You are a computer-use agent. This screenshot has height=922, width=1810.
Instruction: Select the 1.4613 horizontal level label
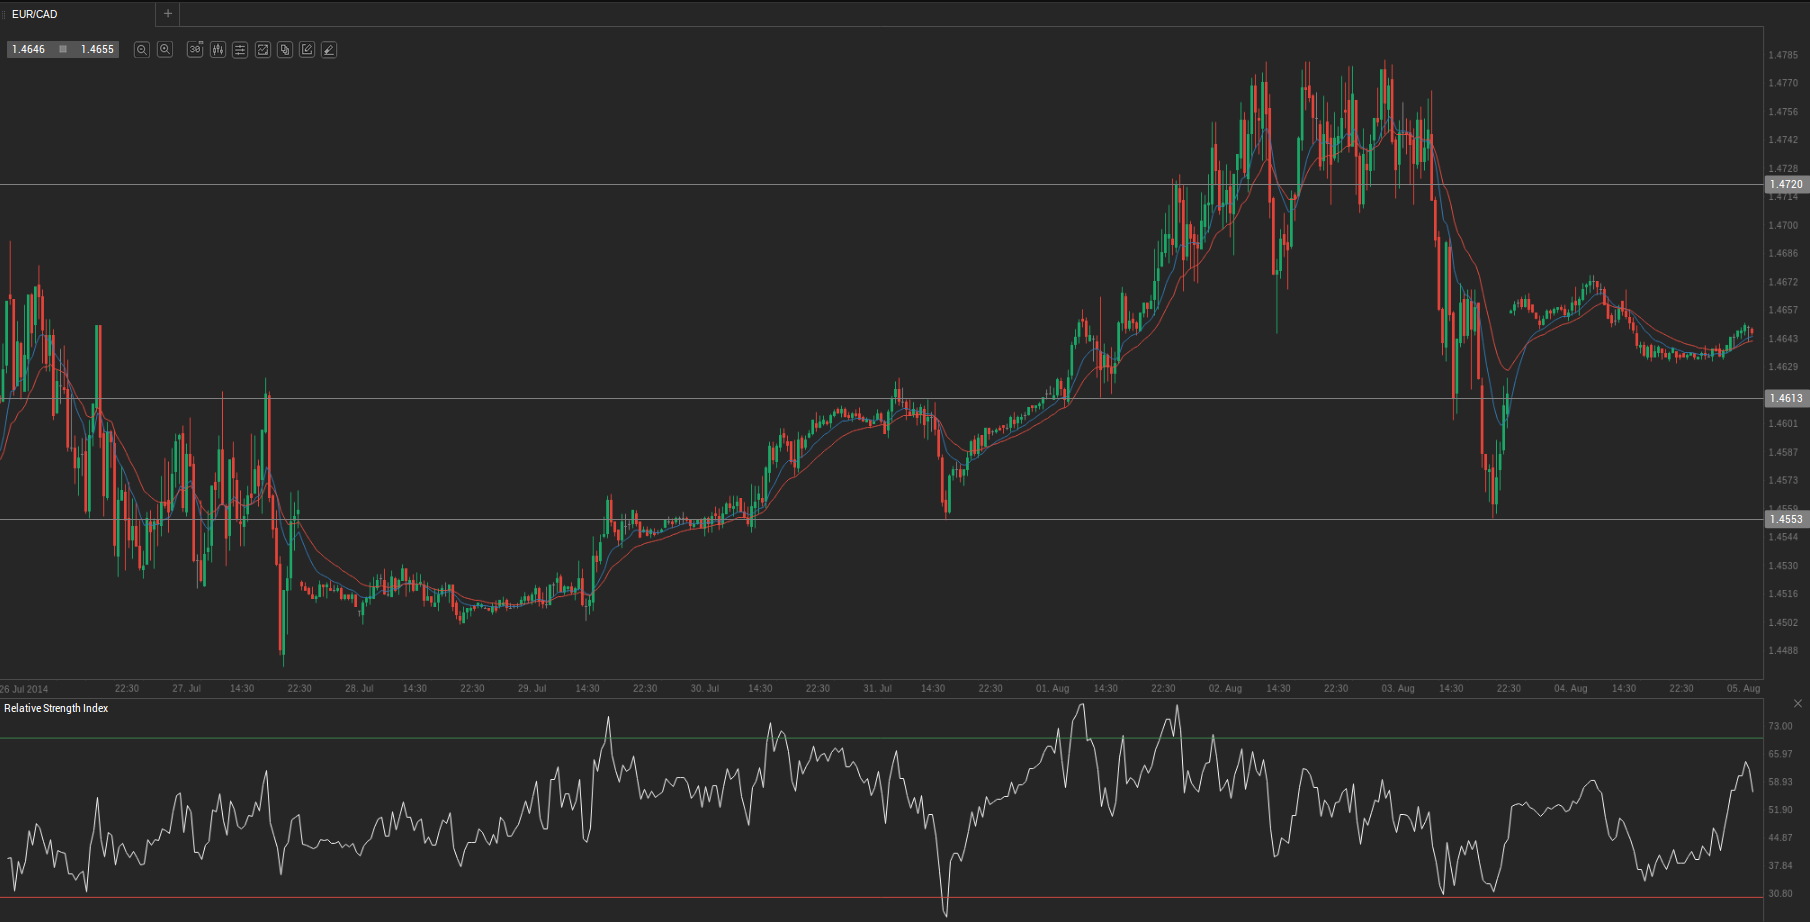(x=1786, y=398)
